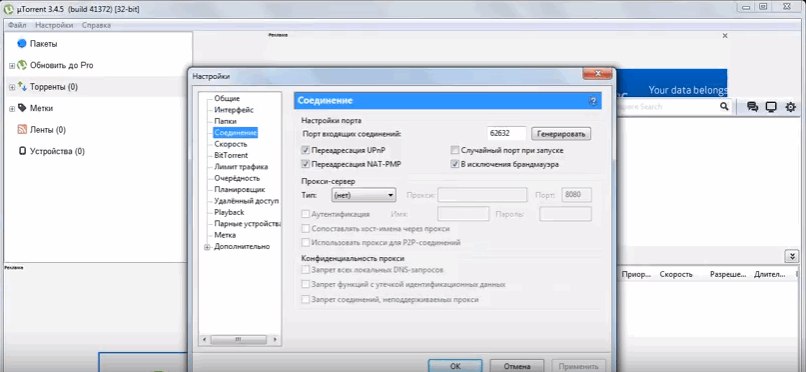Click the settings tree horizontal scrollbar thumb
Screen dimensions: 806x372
tap(239, 340)
